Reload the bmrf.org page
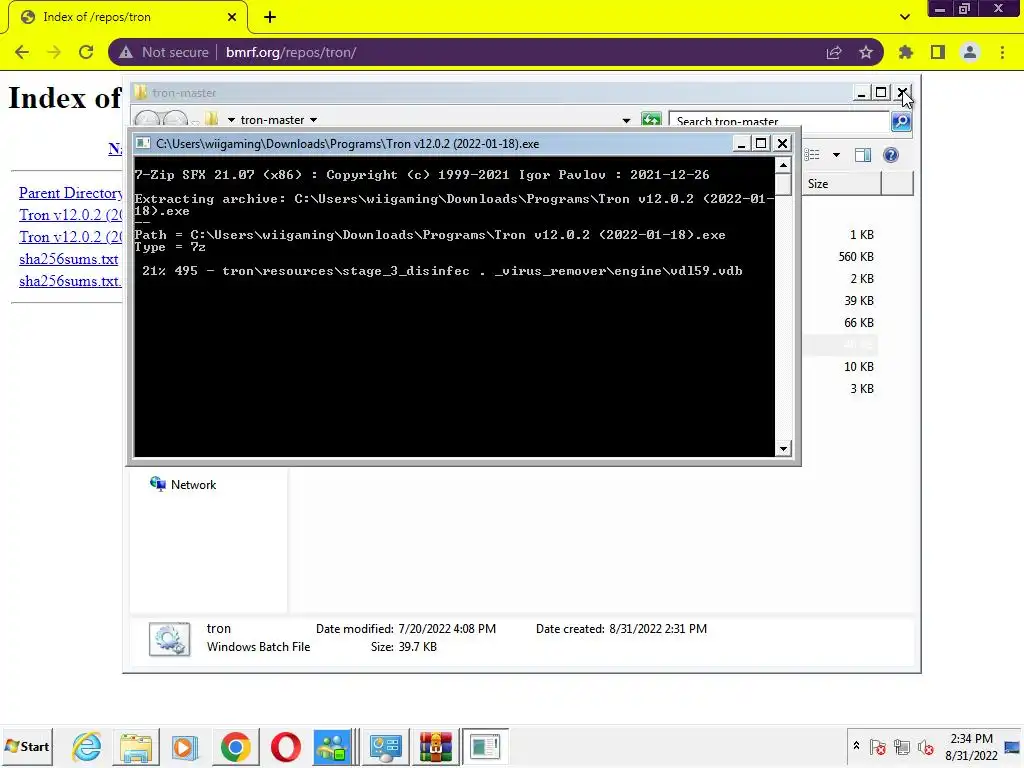Screen dimensions: 1024x768 86,52
